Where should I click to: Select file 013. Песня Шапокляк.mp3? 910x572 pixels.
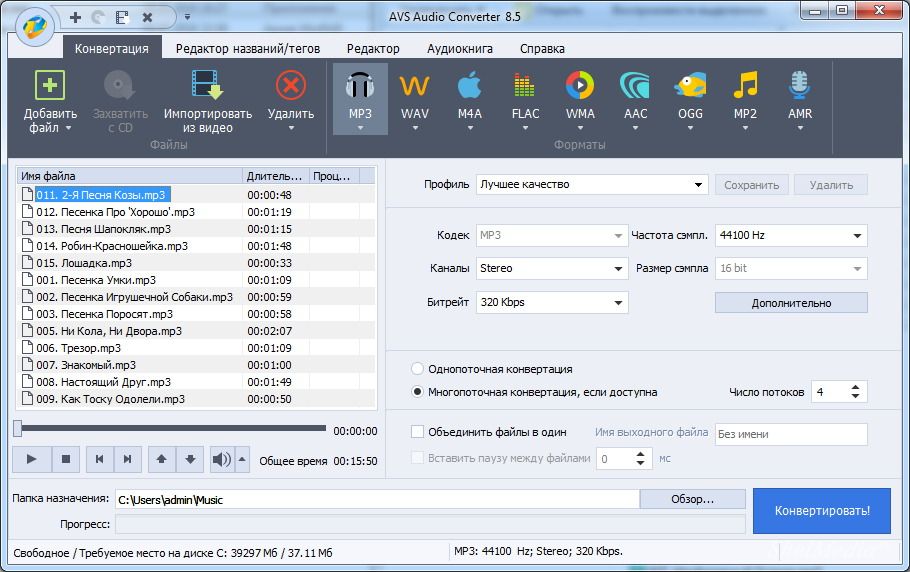pos(103,229)
